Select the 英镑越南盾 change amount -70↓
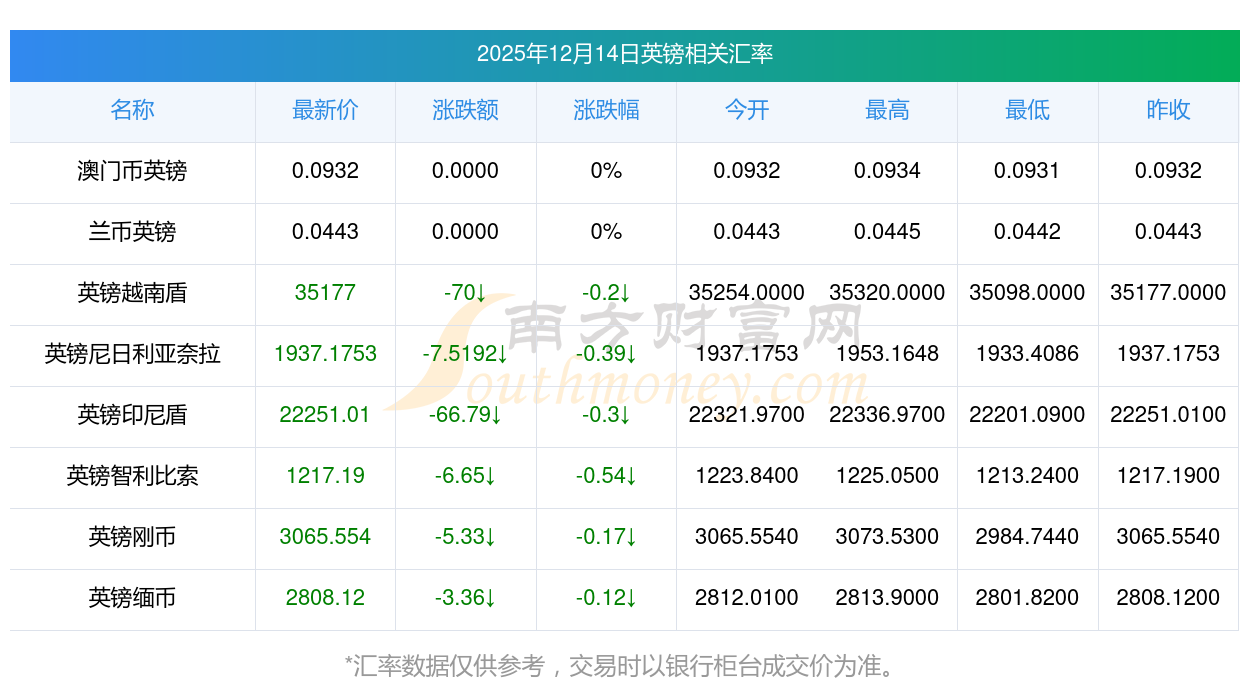Image resolution: width=1250 pixels, height=697 pixels. pos(465,293)
